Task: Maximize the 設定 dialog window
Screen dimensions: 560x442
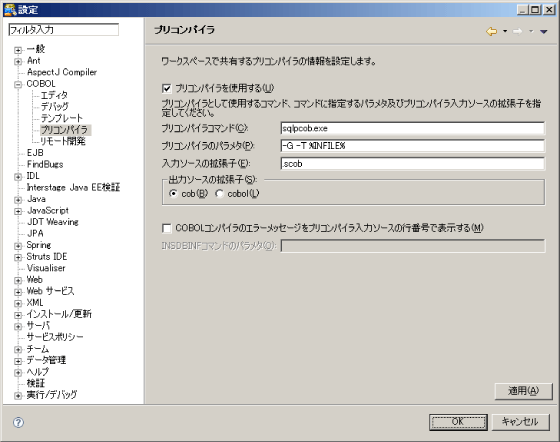Action: [535, 10]
